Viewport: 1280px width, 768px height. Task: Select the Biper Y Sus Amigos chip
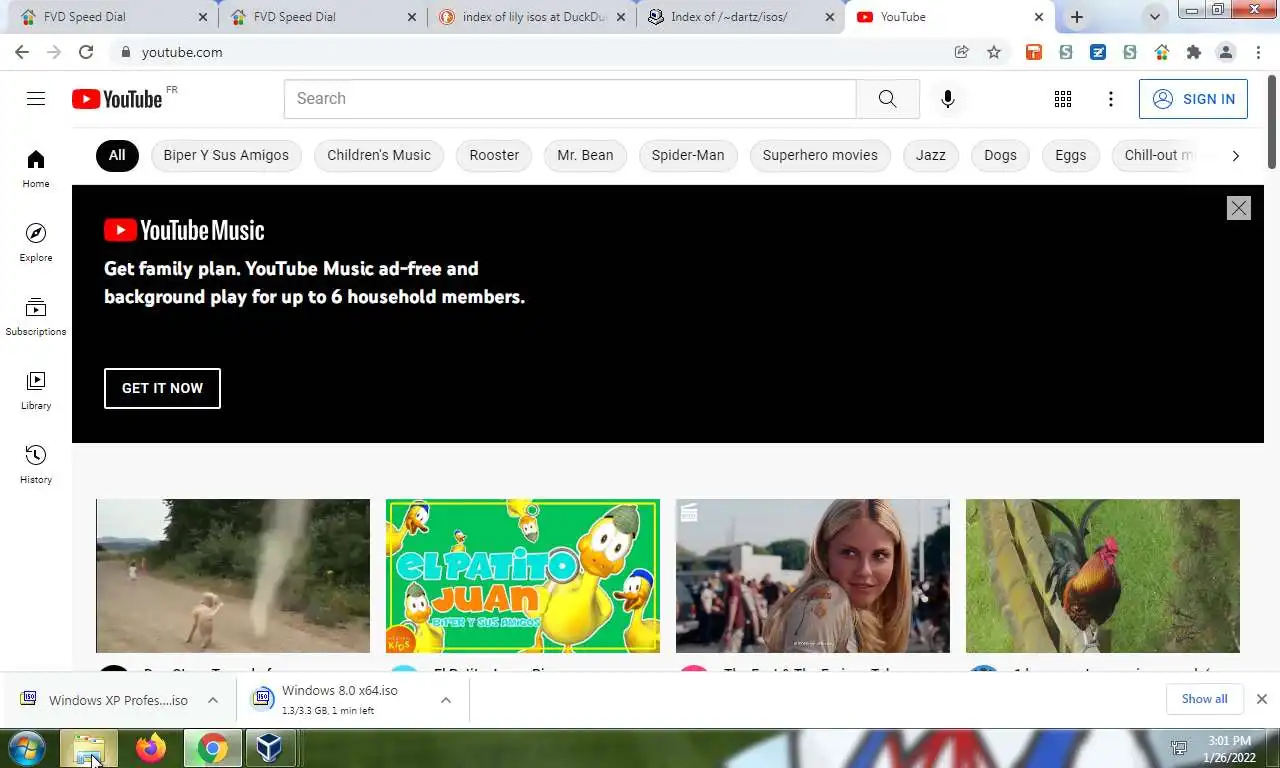[x=226, y=155]
